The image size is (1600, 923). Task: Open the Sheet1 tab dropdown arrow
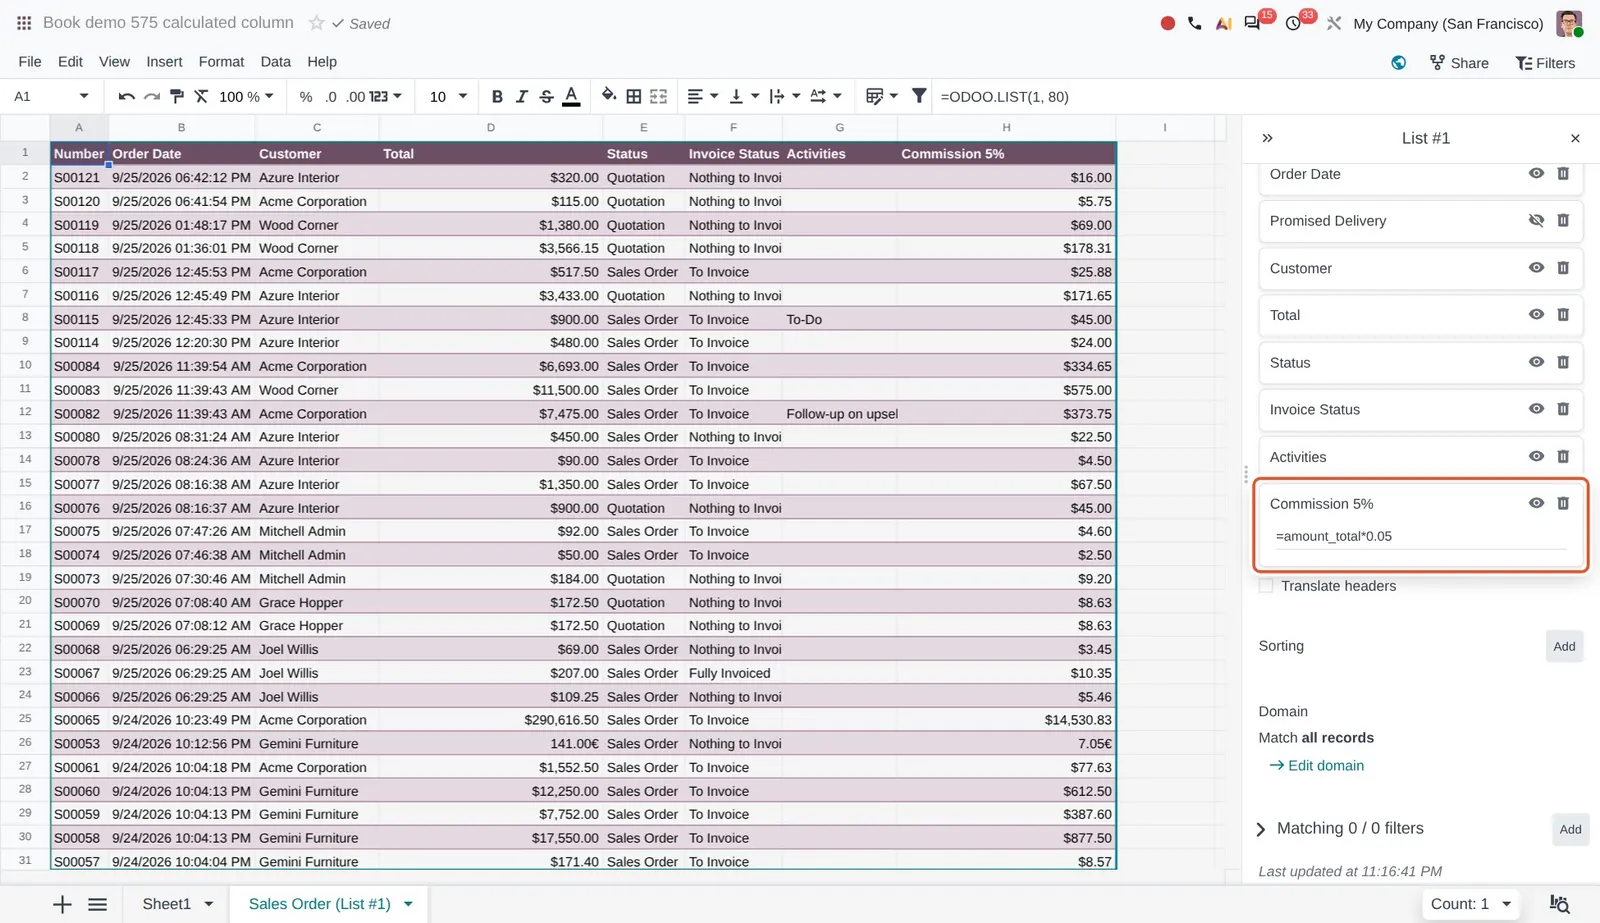(x=209, y=904)
